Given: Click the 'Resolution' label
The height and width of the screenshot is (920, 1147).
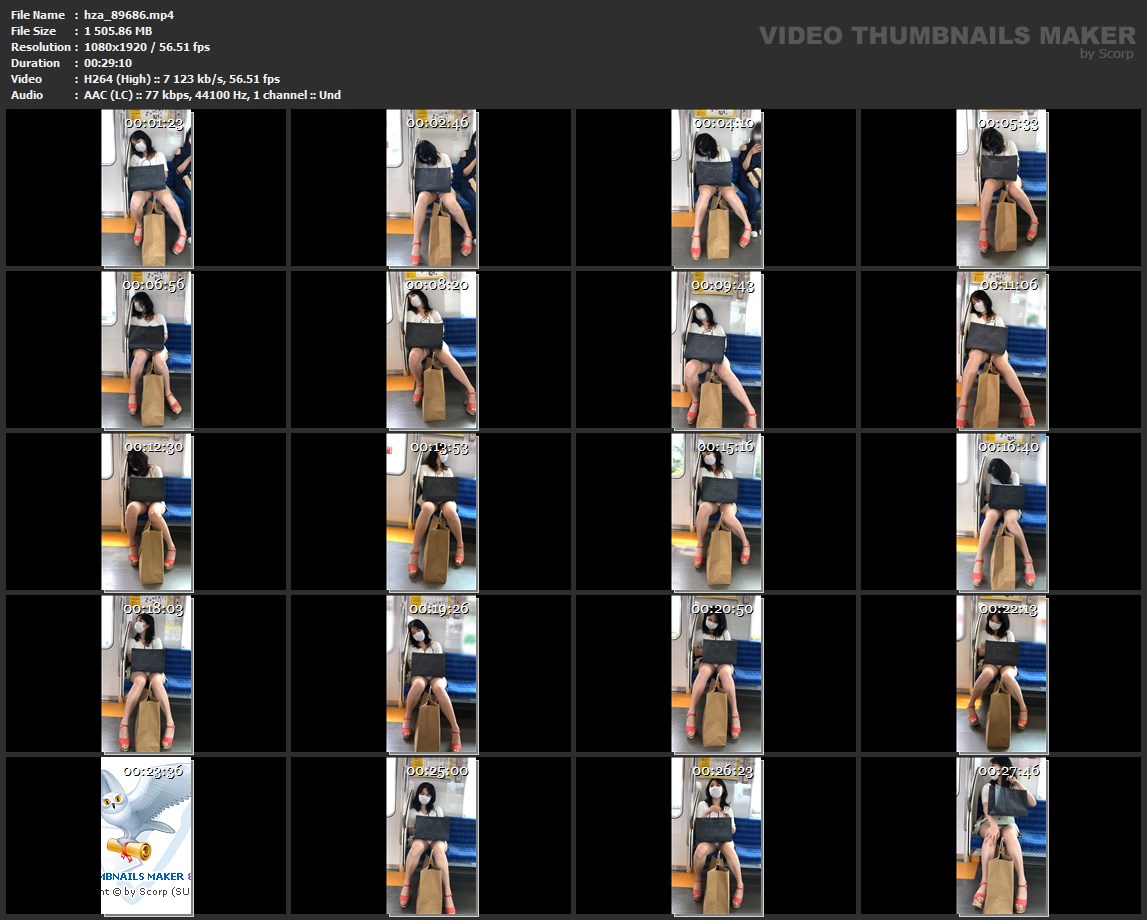Looking at the screenshot, I should (x=40, y=47).
